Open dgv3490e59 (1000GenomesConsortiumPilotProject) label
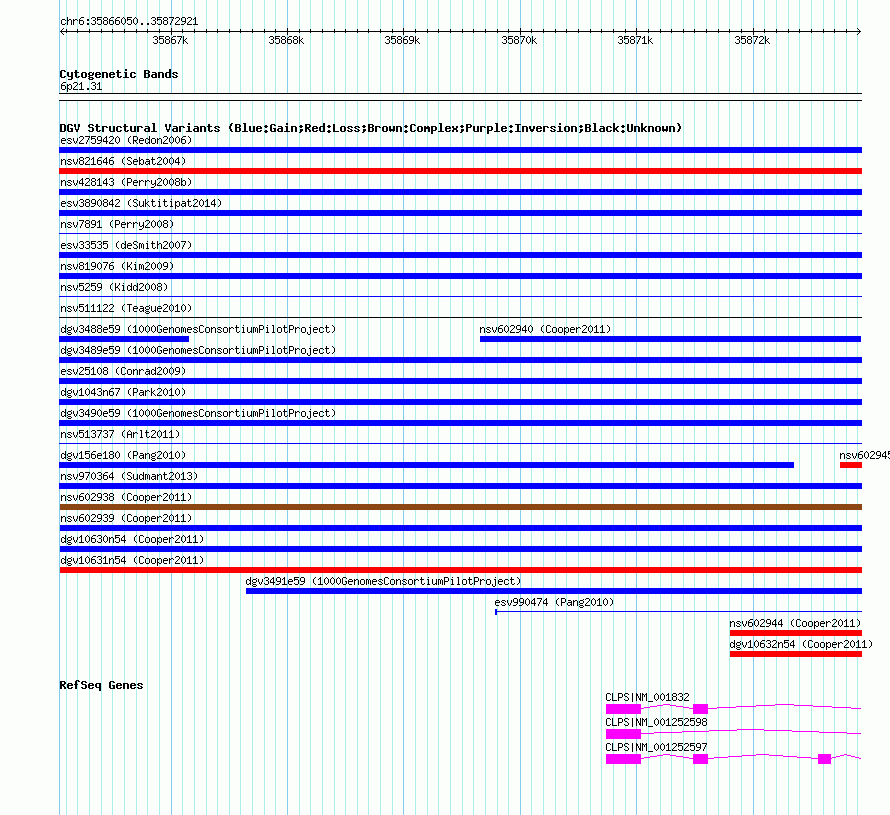Viewport: 890px width, 815px height. coord(198,413)
